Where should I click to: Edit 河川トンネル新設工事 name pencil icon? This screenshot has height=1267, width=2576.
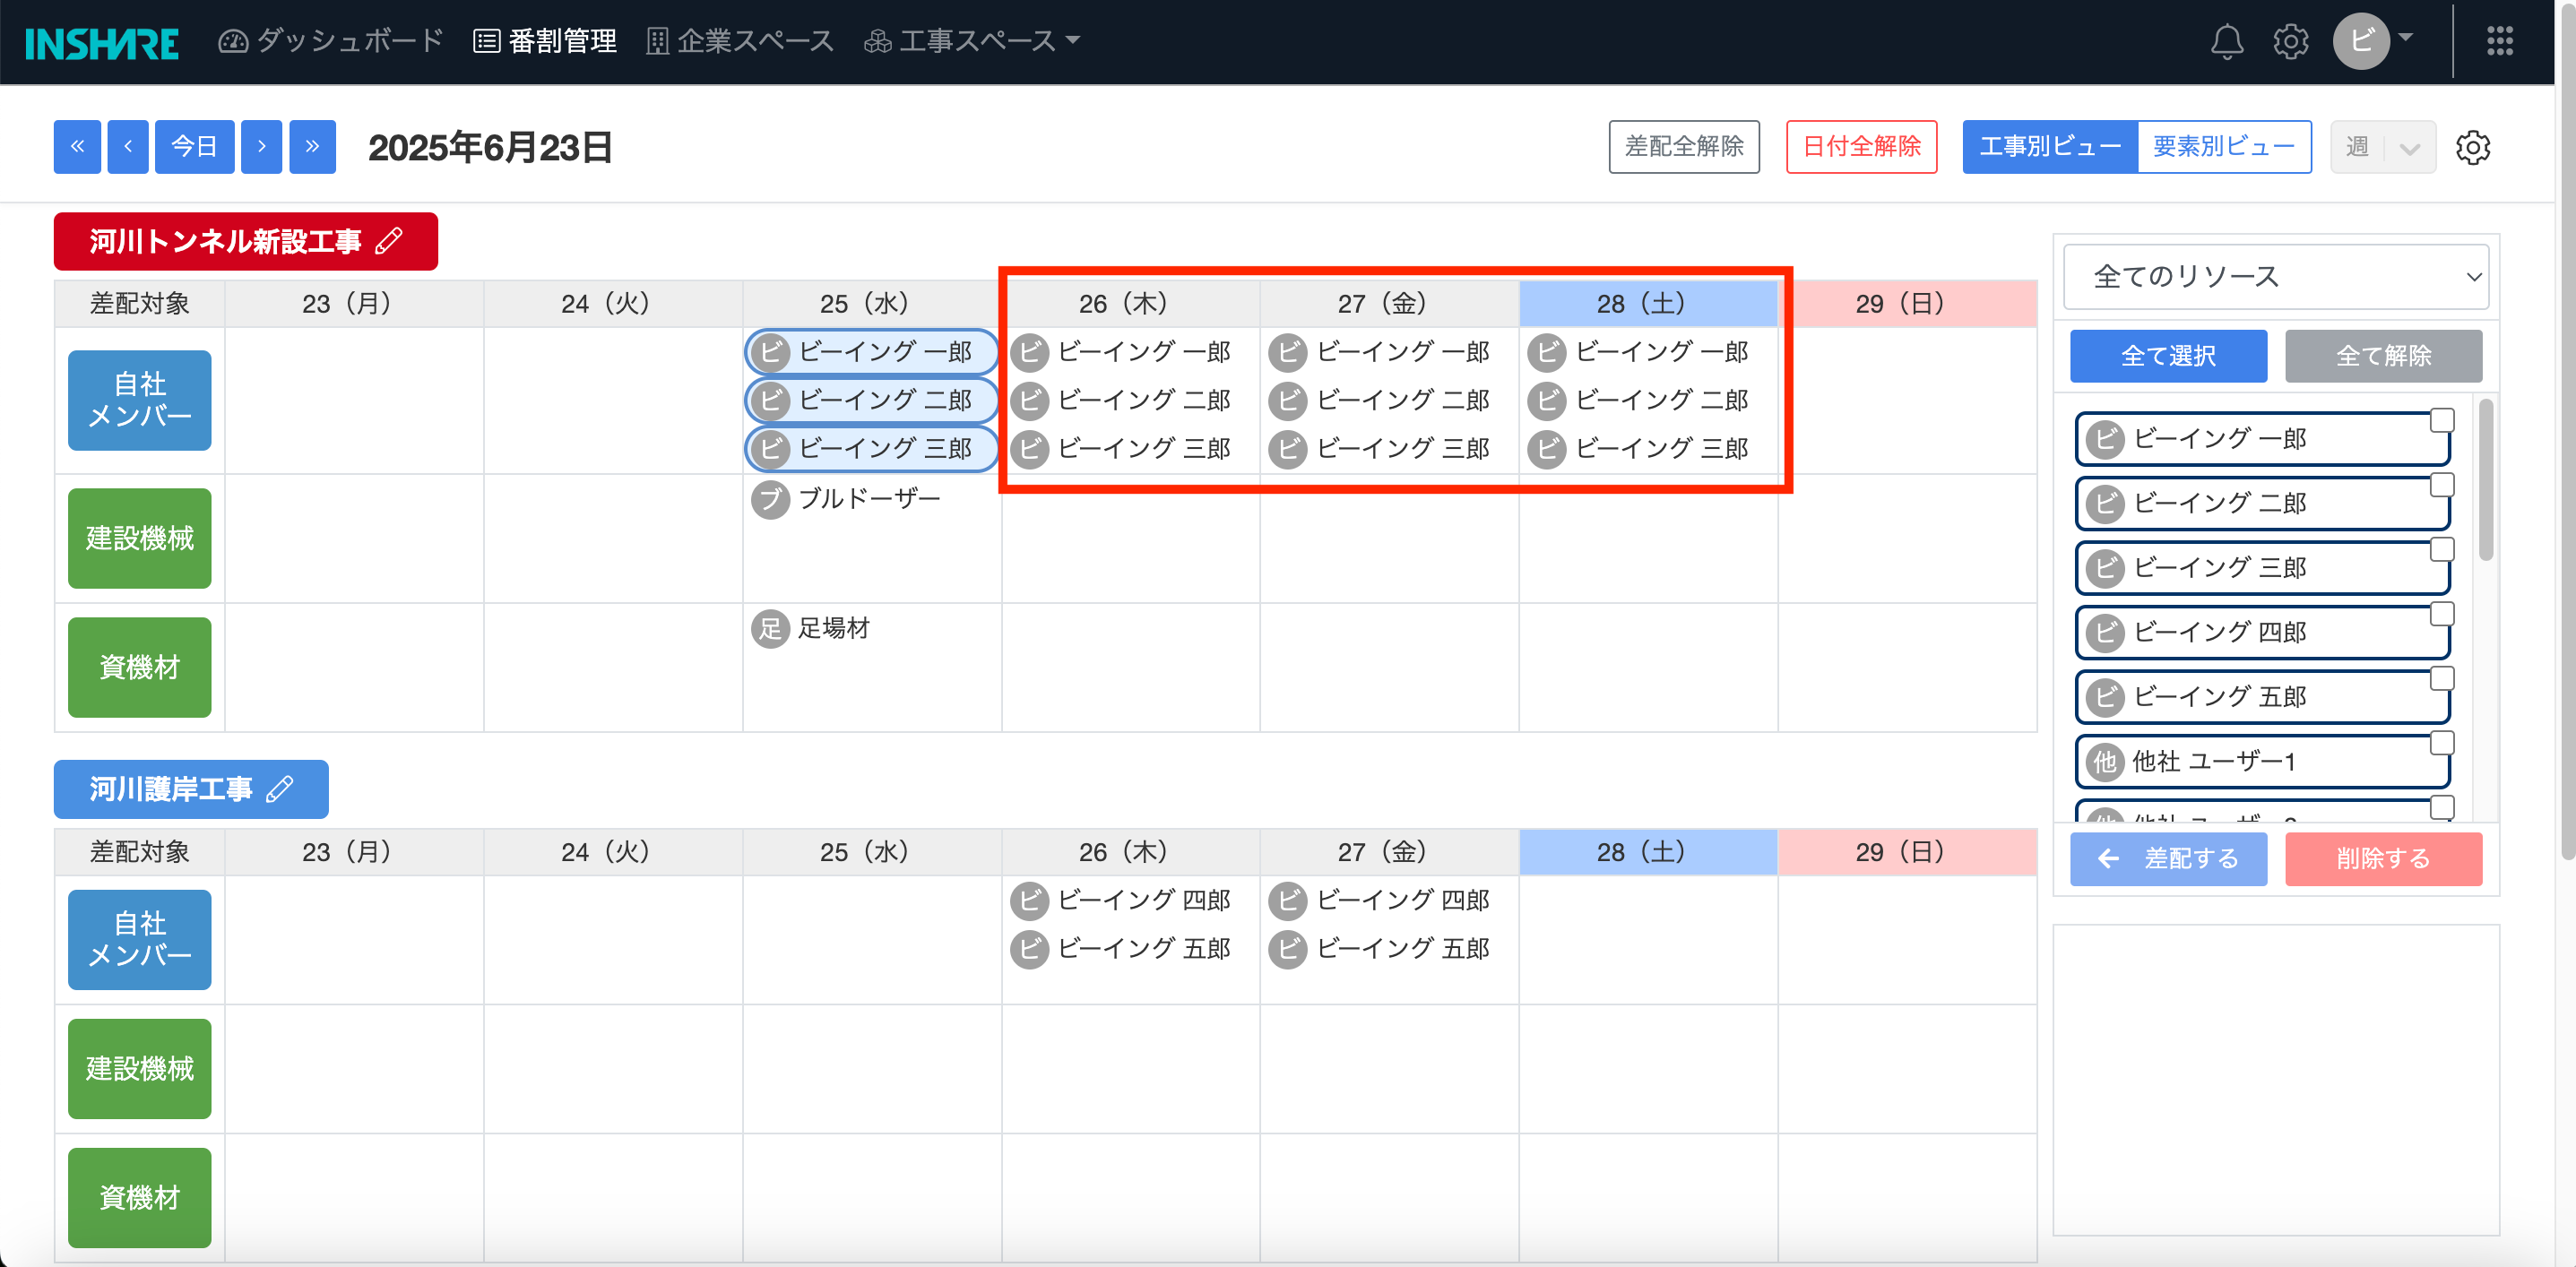389,241
